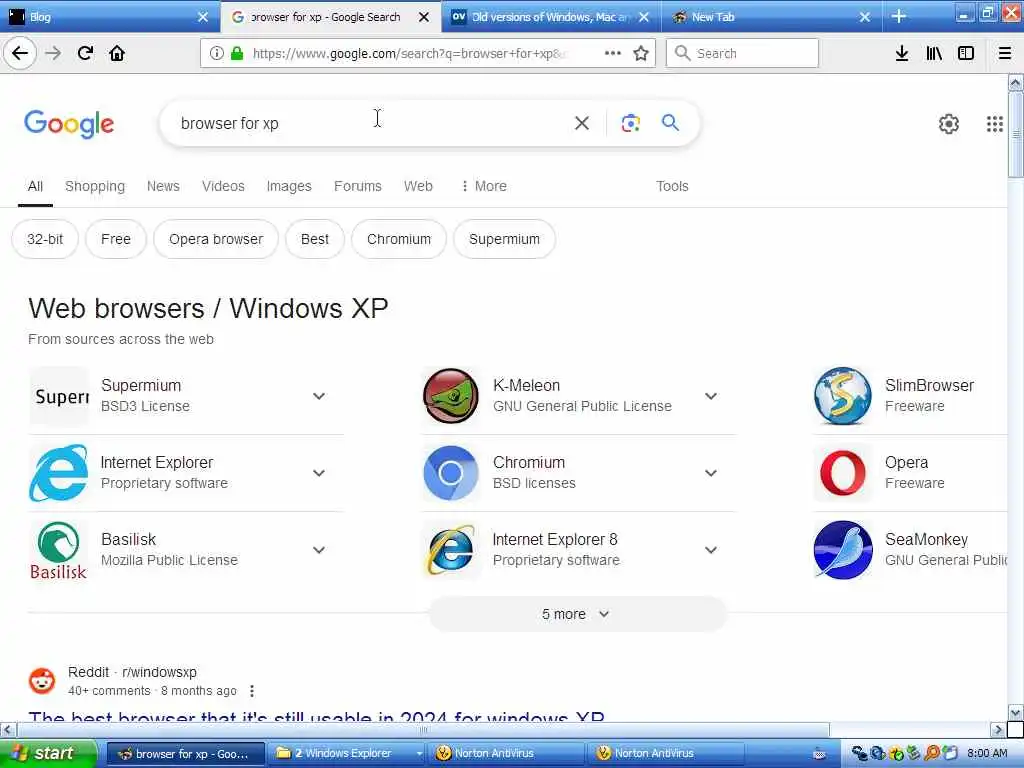Switch to the Images results tab

tap(289, 186)
